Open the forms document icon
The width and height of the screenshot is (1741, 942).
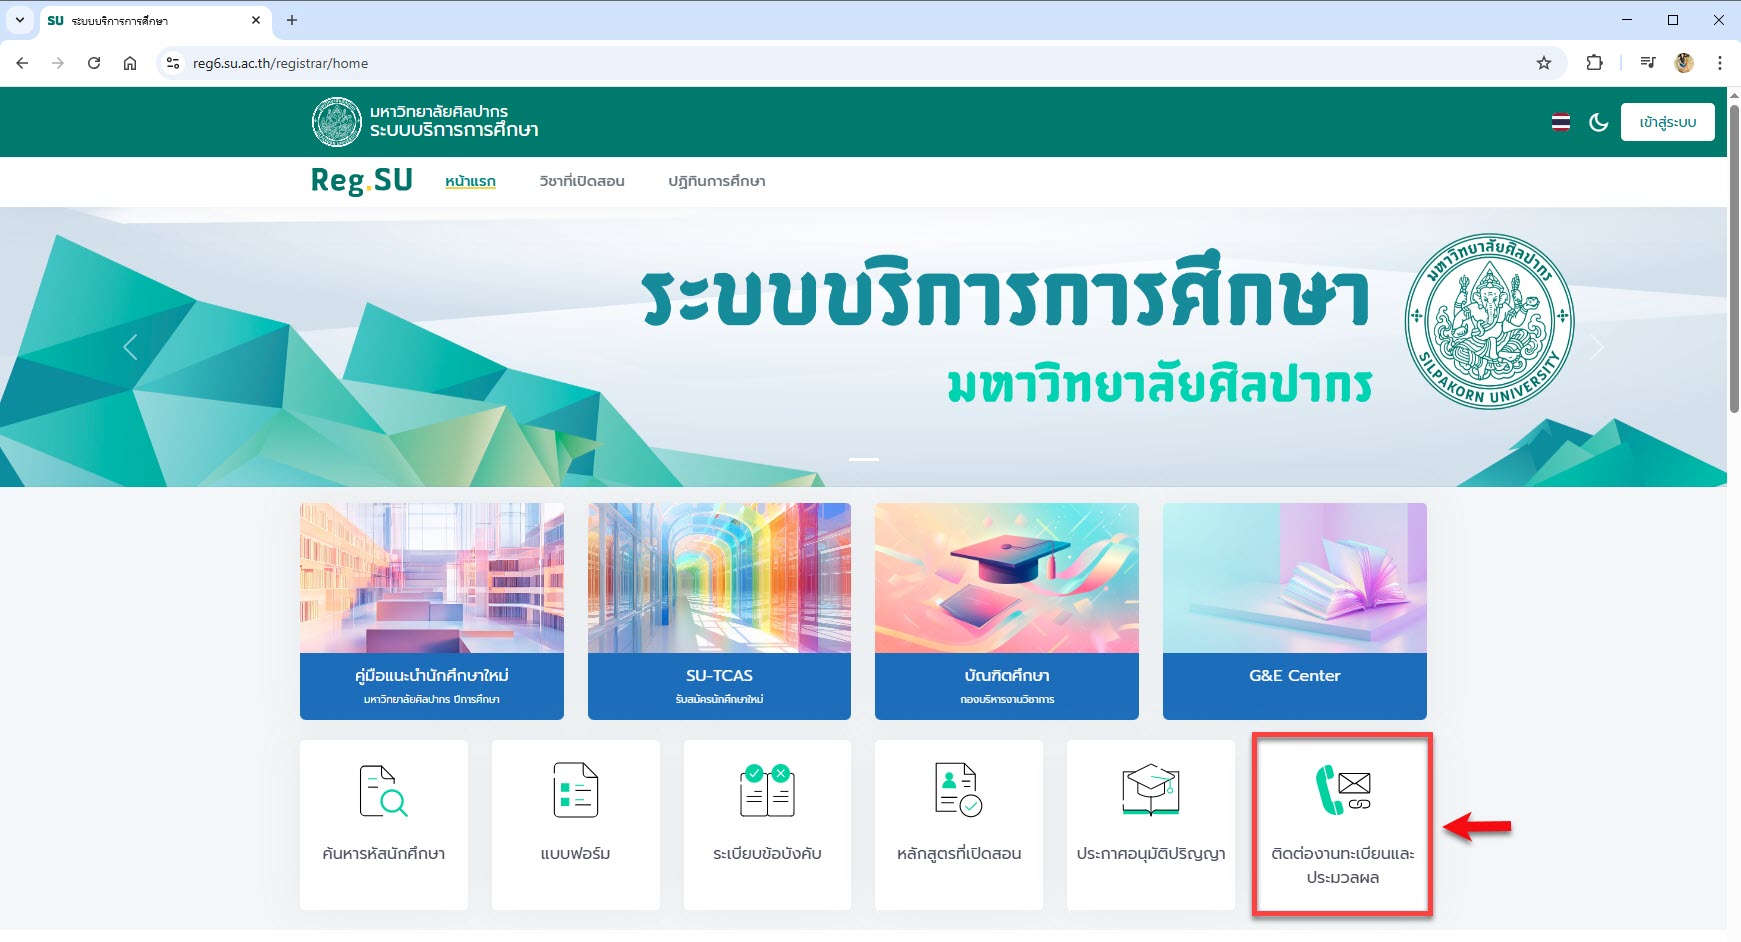[x=575, y=791]
